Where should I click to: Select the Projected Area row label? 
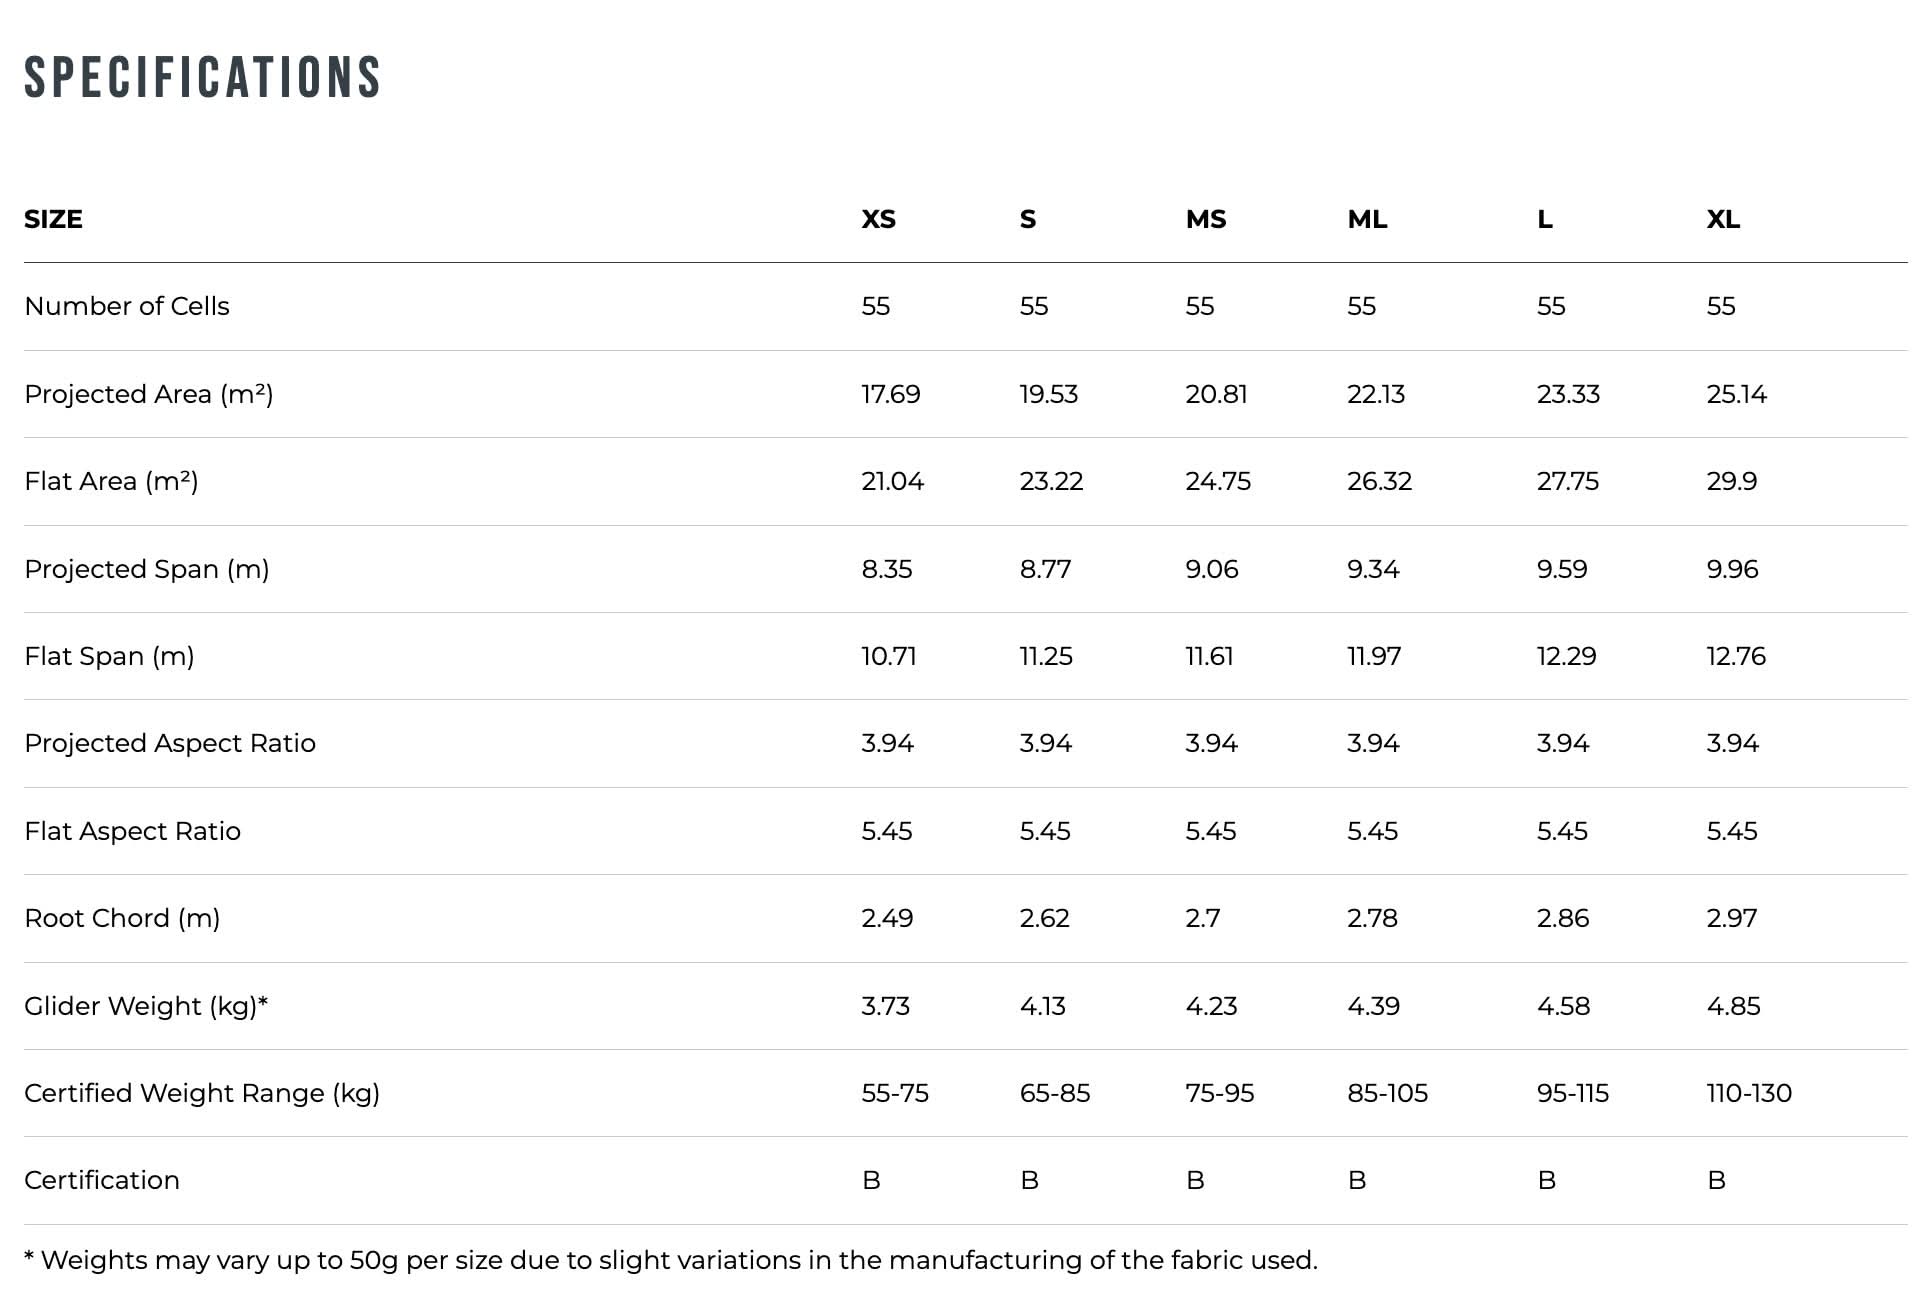[148, 394]
